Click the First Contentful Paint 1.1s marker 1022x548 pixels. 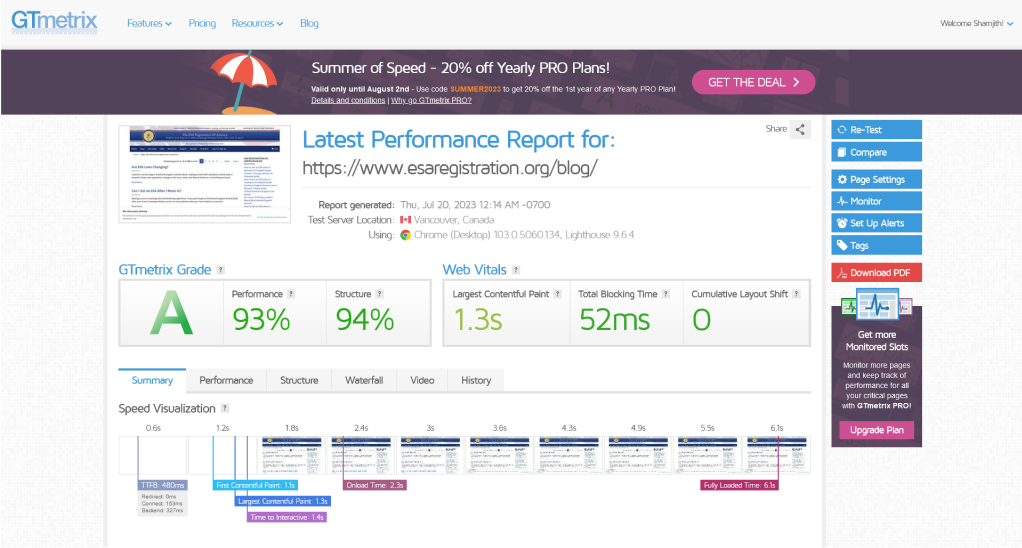[x=256, y=485]
